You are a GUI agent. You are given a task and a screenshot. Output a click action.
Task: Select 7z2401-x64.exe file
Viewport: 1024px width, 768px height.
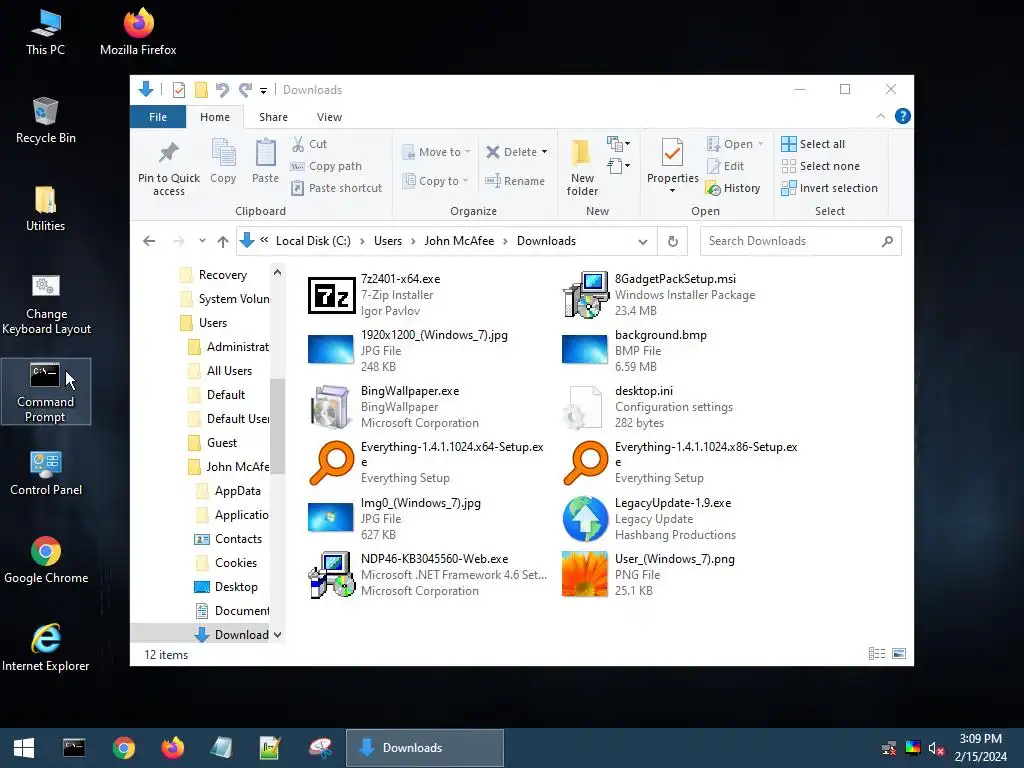tap(427, 295)
